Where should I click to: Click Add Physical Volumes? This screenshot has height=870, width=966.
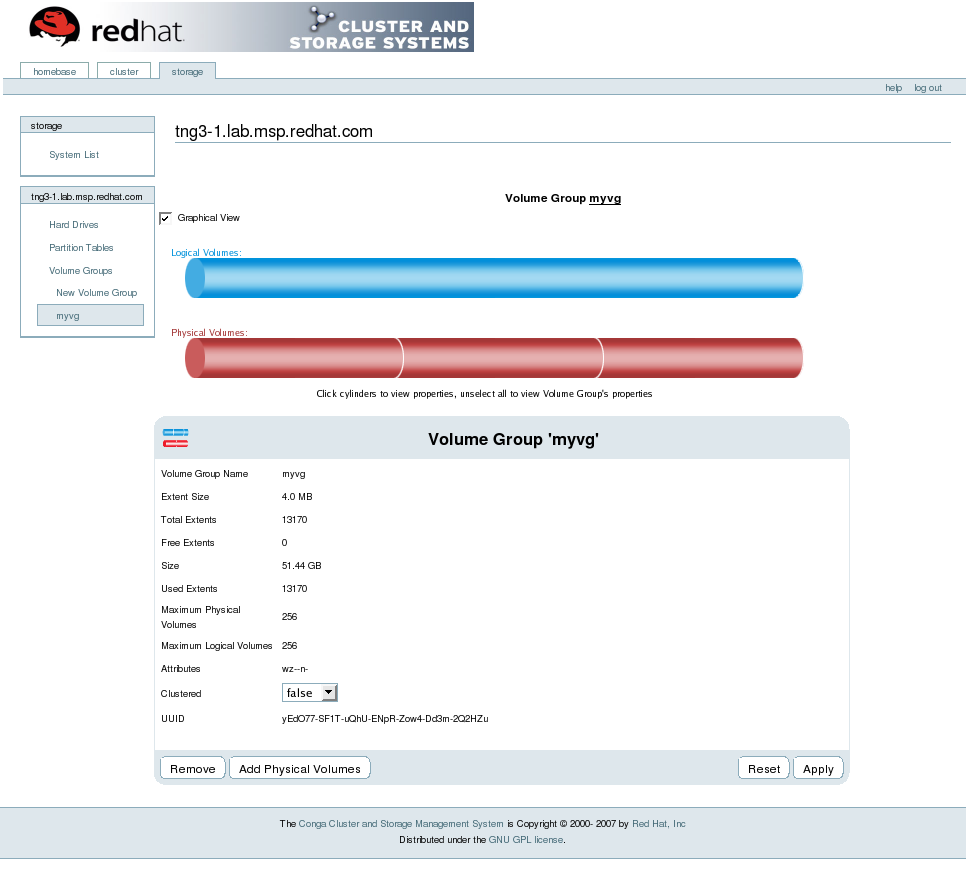[299, 768]
